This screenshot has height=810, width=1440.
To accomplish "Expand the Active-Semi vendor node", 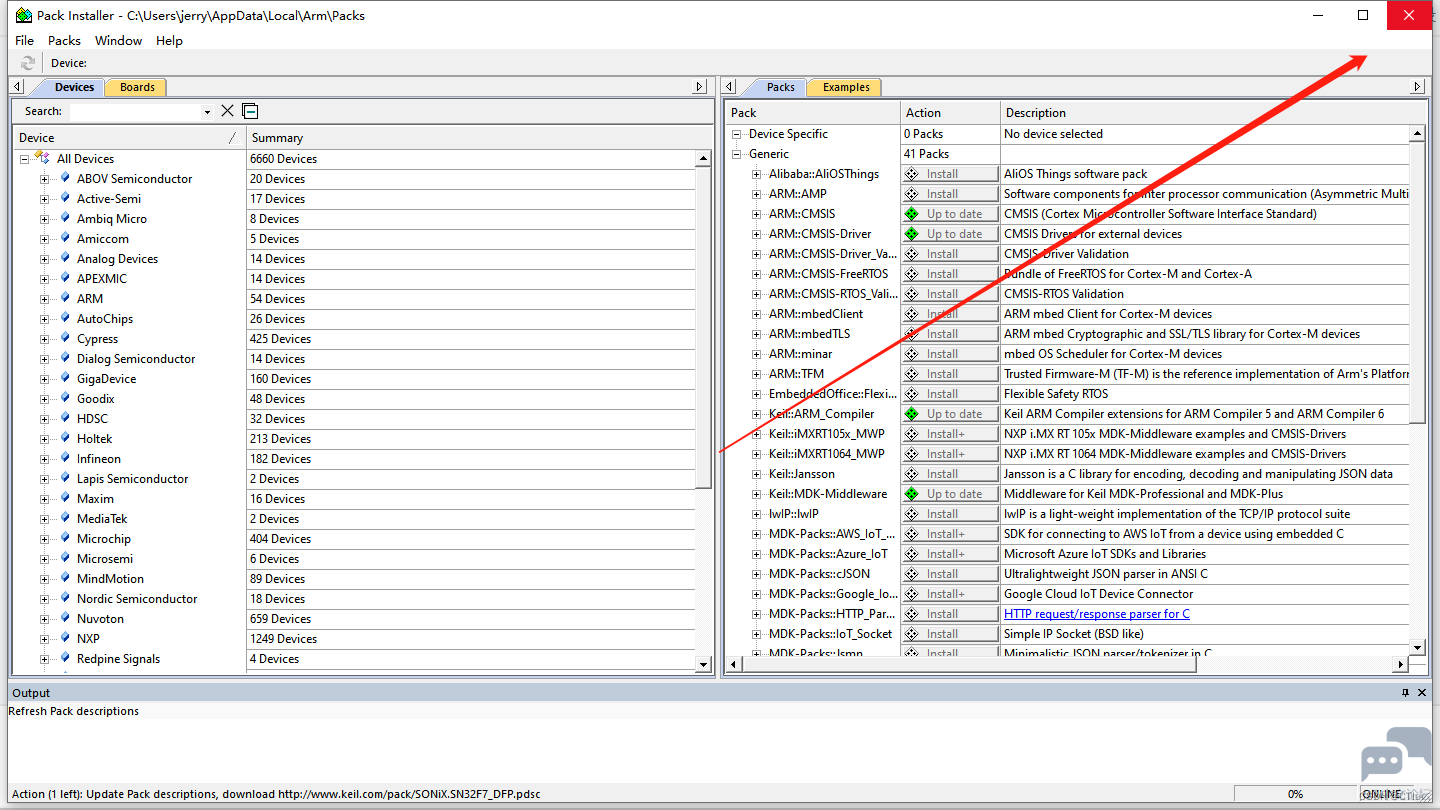I will [x=44, y=199].
